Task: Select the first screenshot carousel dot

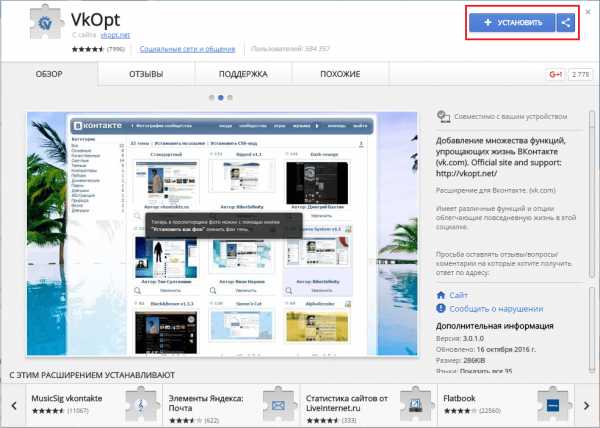Action: (x=212, y=98)
